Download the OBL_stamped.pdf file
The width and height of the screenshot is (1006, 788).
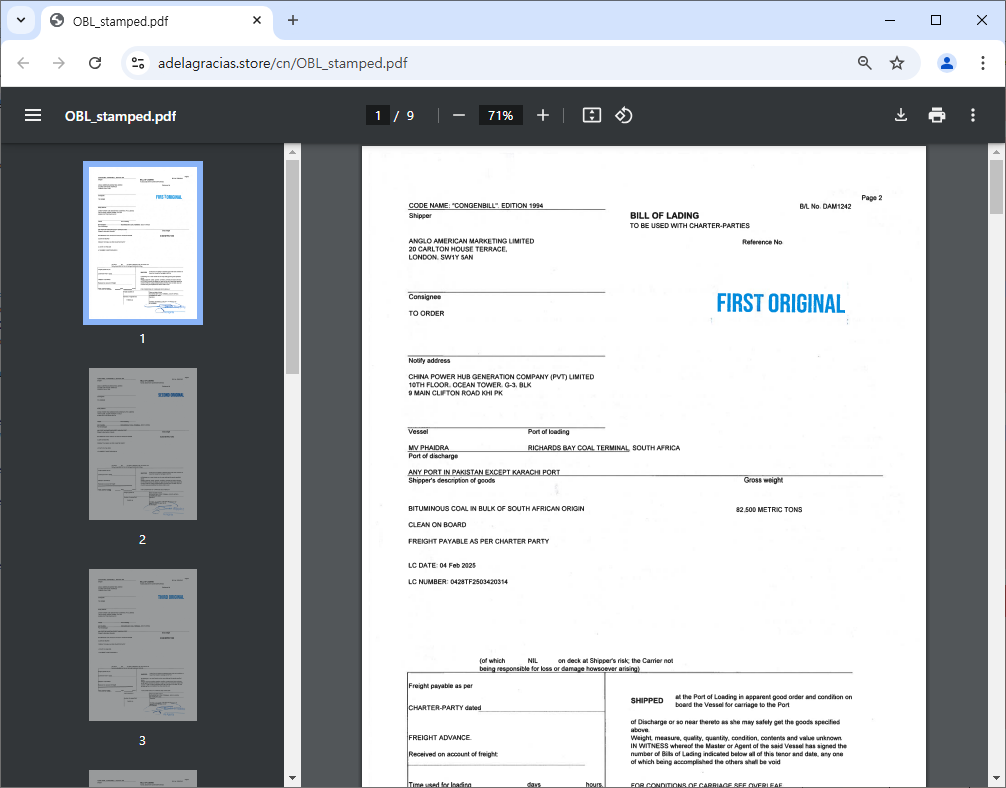click(901, 116)
